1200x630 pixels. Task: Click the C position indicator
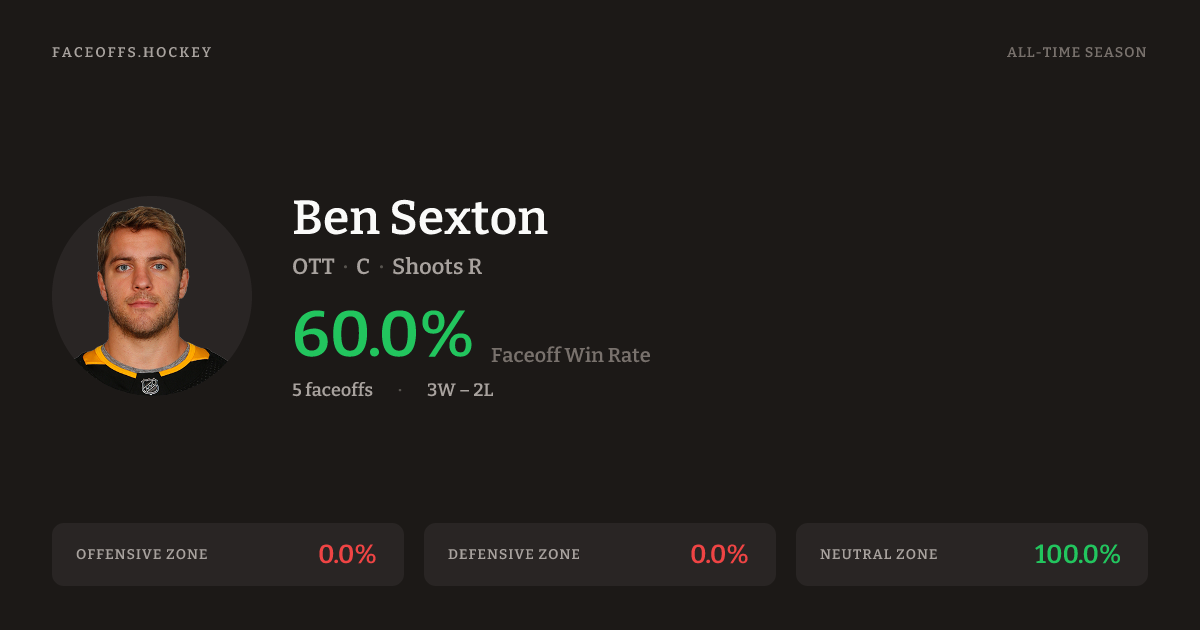[x=363, y=267]
